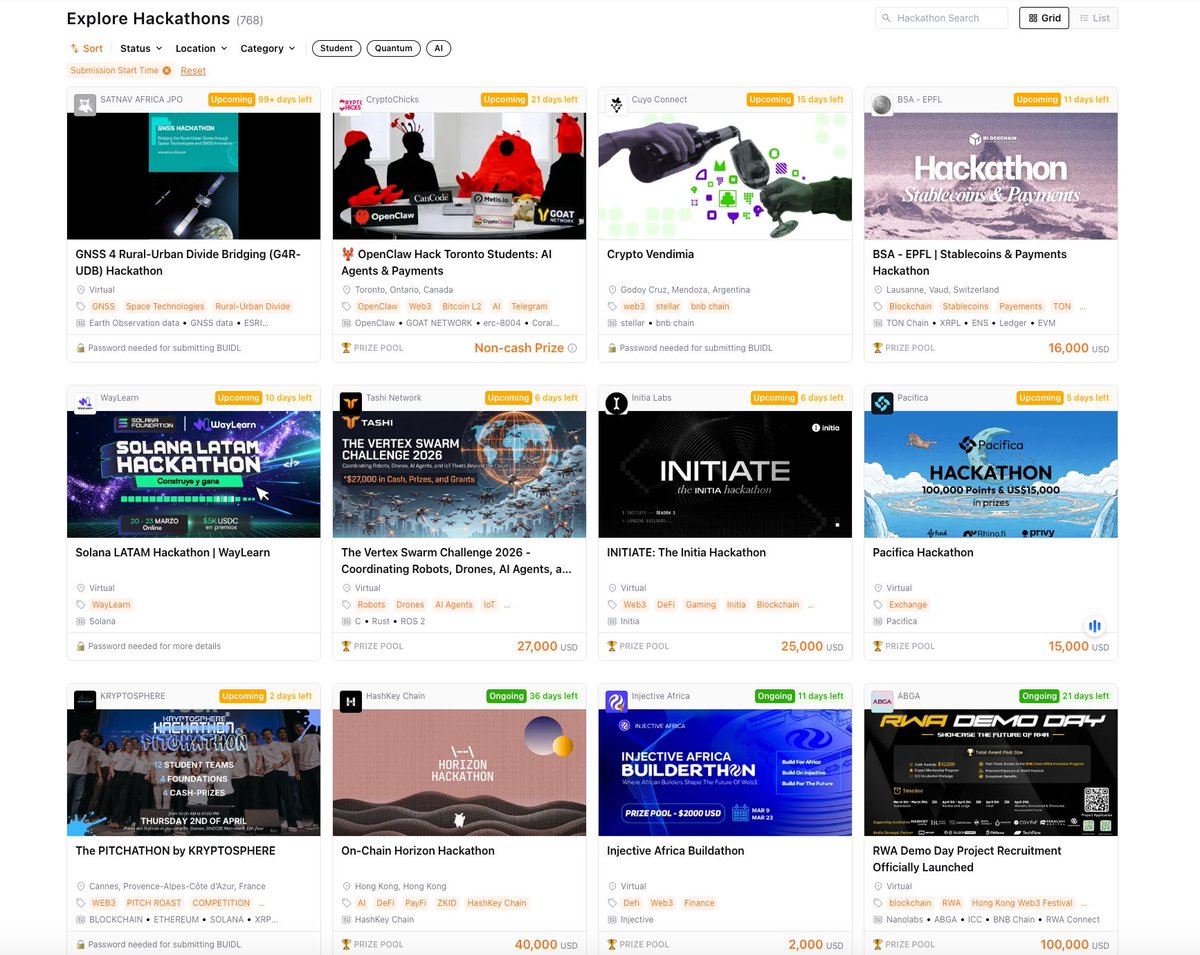Click the ZKID tag on HashKey card
The height and width of the screenshot is (955, 1200).
[447, 903]
